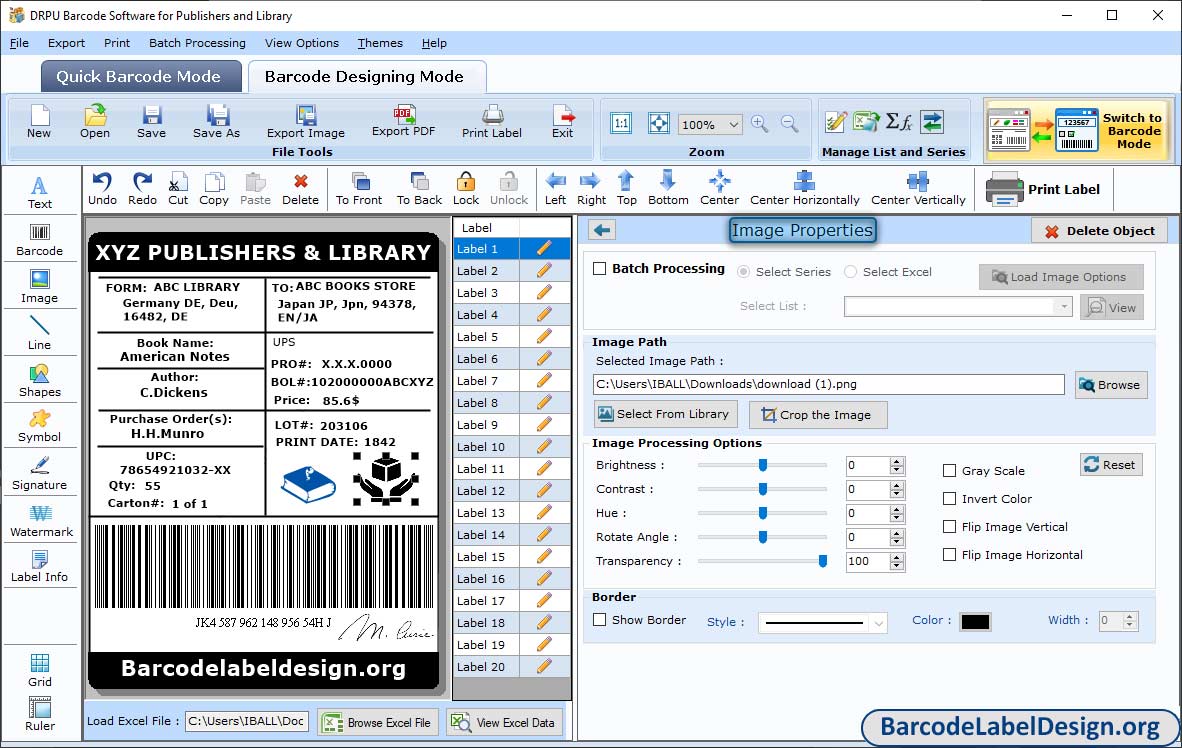Select the Watermark tool

coord(41,520)
